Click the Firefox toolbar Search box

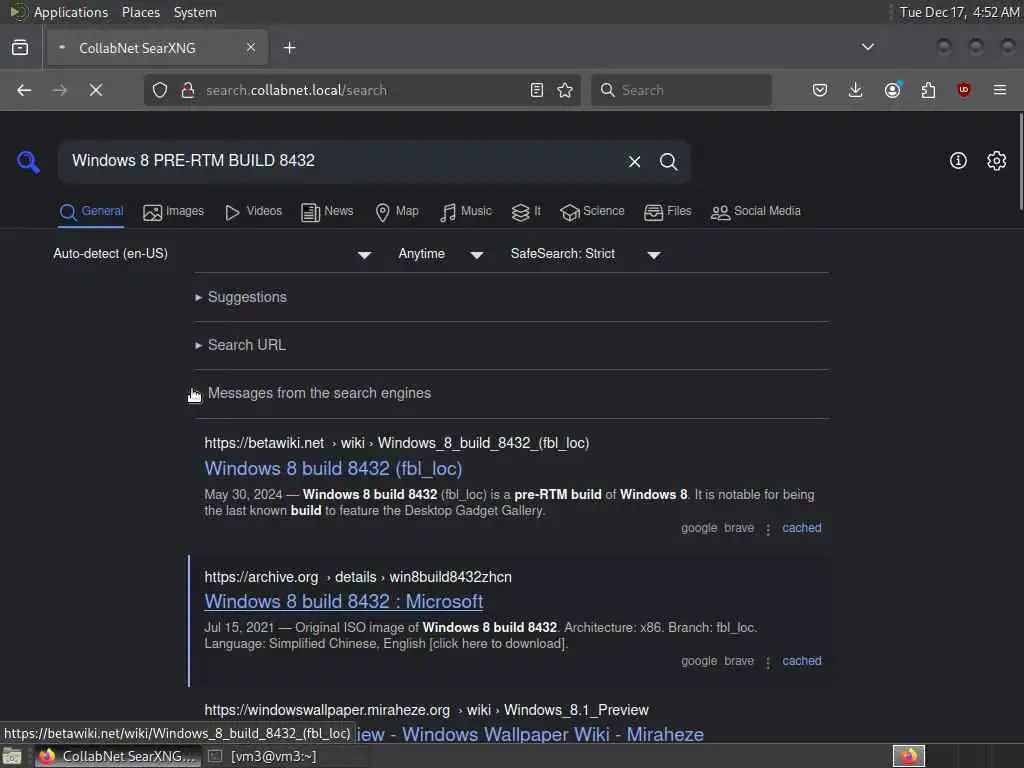681,90
